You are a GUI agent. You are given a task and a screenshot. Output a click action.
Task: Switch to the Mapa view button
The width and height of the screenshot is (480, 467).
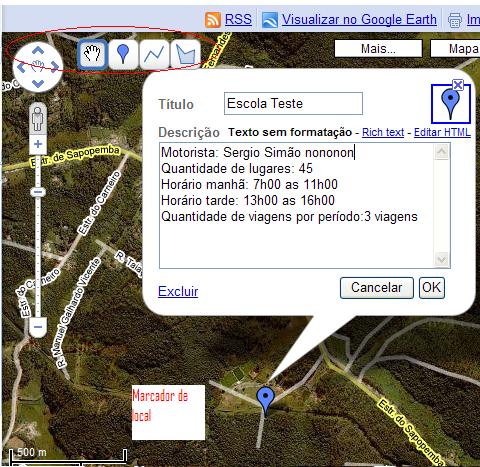click(x=455, y=49)
